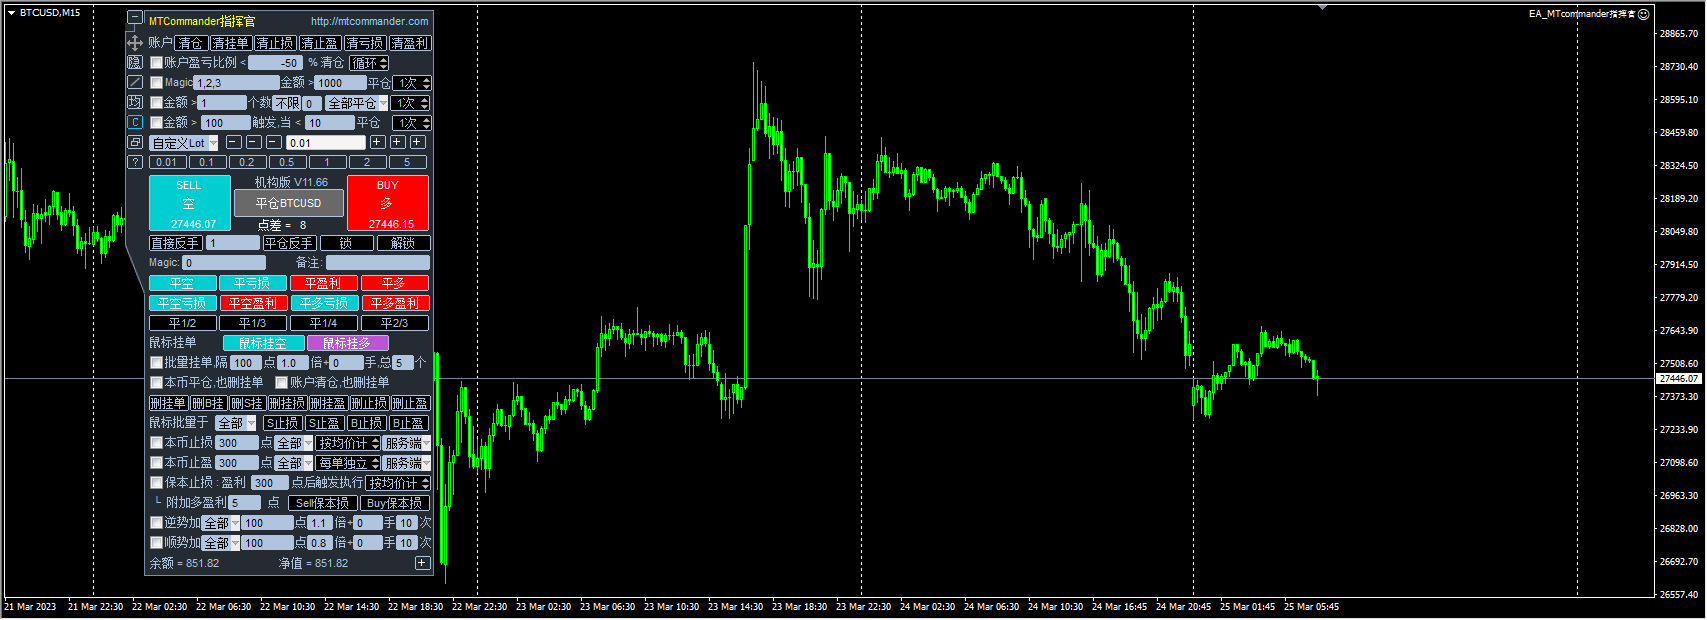This screenshot has height=620, width=1707.
Task: Enable the 批量挂单 checkbox
Action: (156, 362)
